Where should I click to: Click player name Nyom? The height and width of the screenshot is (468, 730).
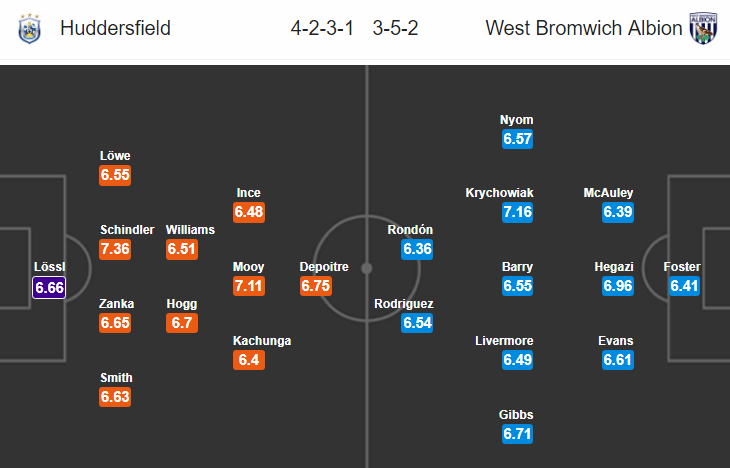point(517,120)
